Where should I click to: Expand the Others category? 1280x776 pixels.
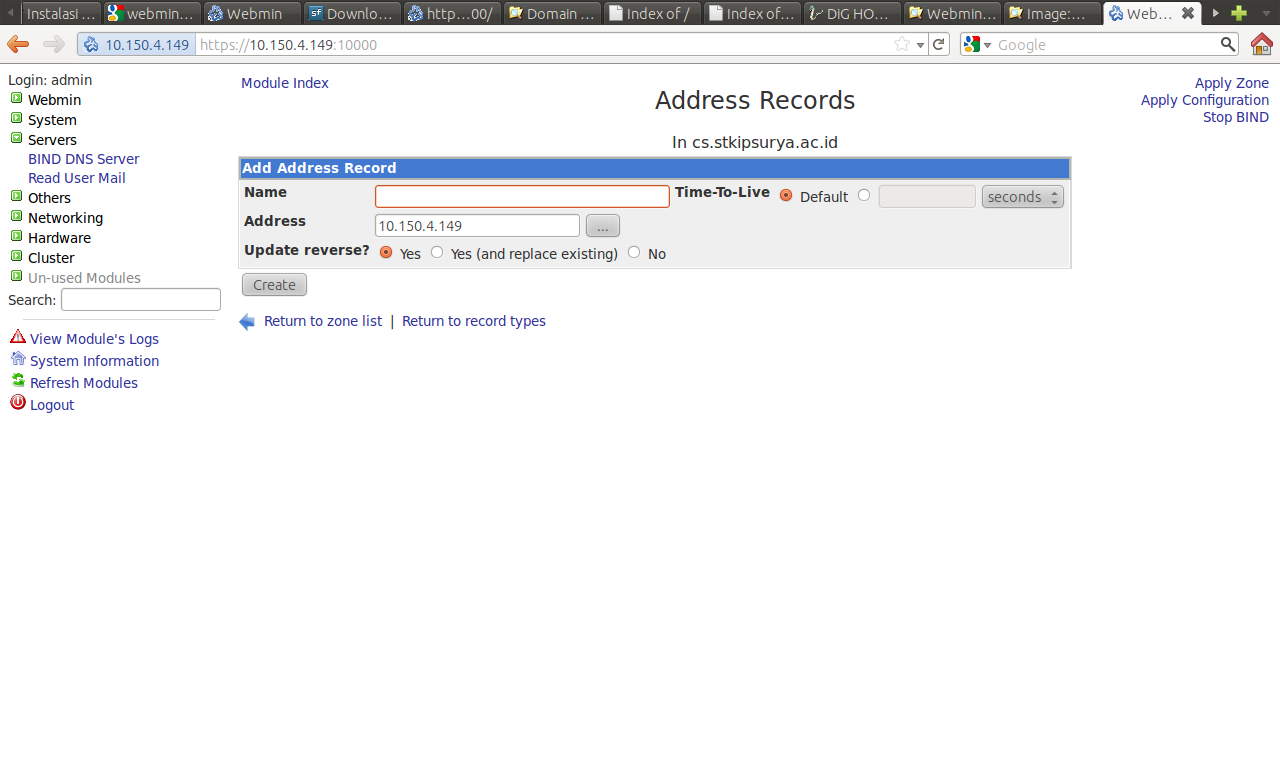(16, 196)
